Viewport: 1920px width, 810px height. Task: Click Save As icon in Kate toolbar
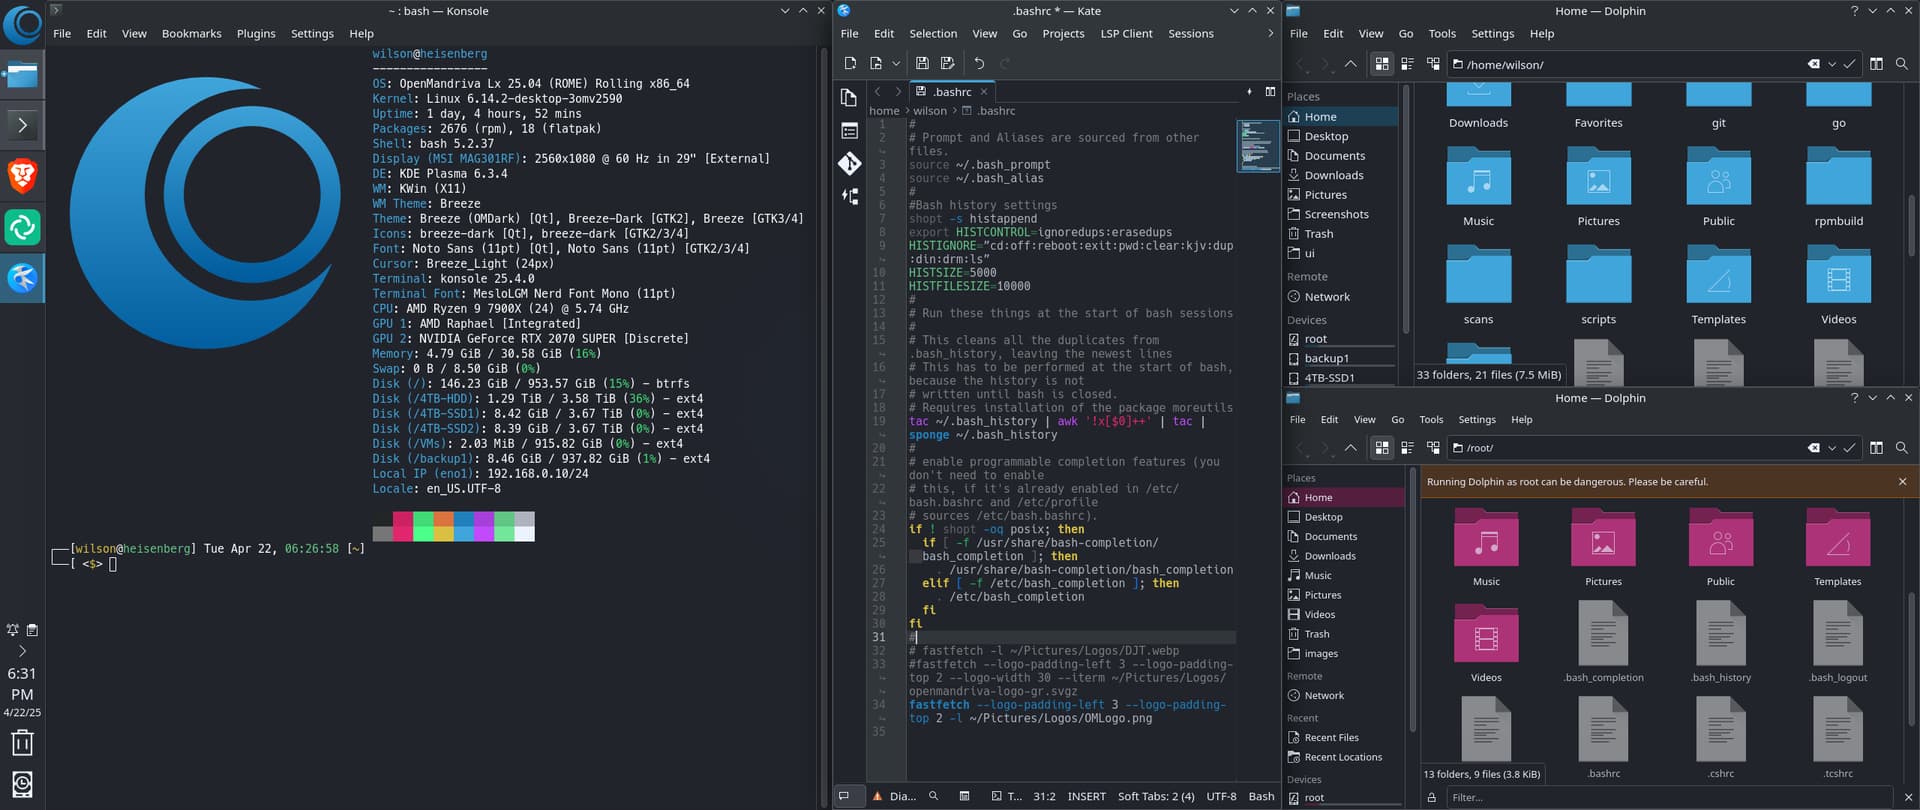coord(947,63)
